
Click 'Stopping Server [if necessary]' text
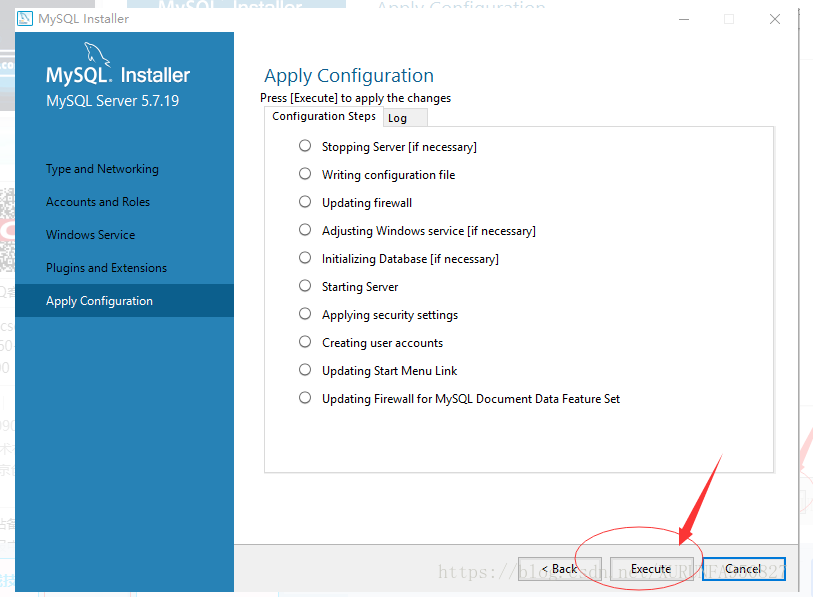(399, 147)
